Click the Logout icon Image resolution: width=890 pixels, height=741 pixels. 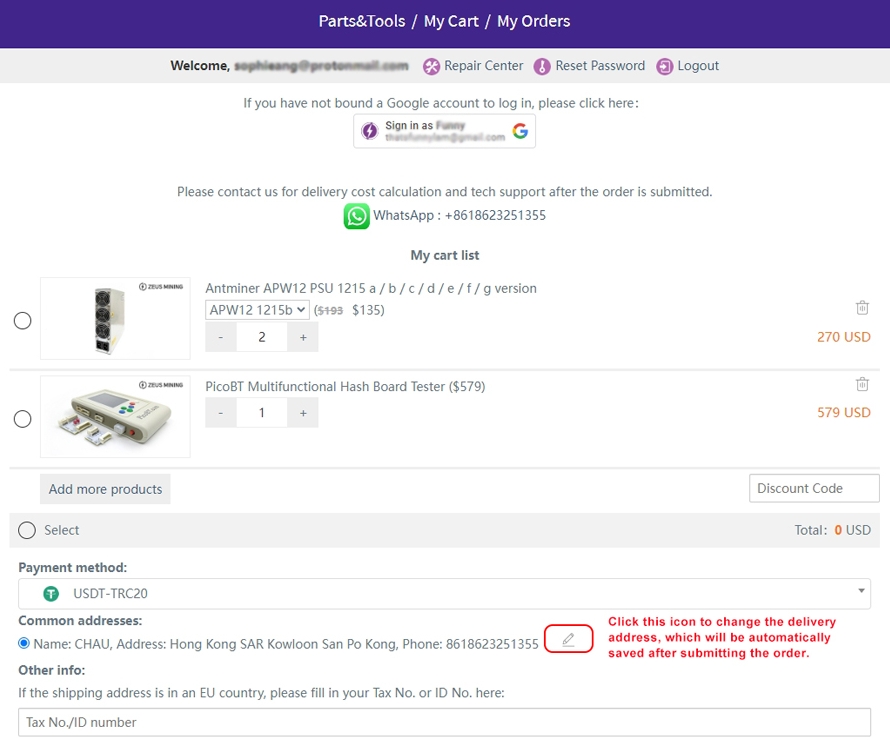pyautogui.click(x=665, y=66)
